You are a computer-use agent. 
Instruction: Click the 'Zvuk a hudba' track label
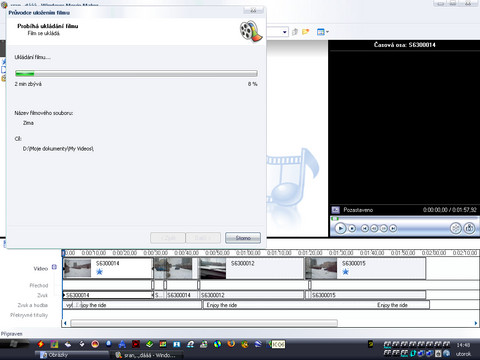click(33, 305)
